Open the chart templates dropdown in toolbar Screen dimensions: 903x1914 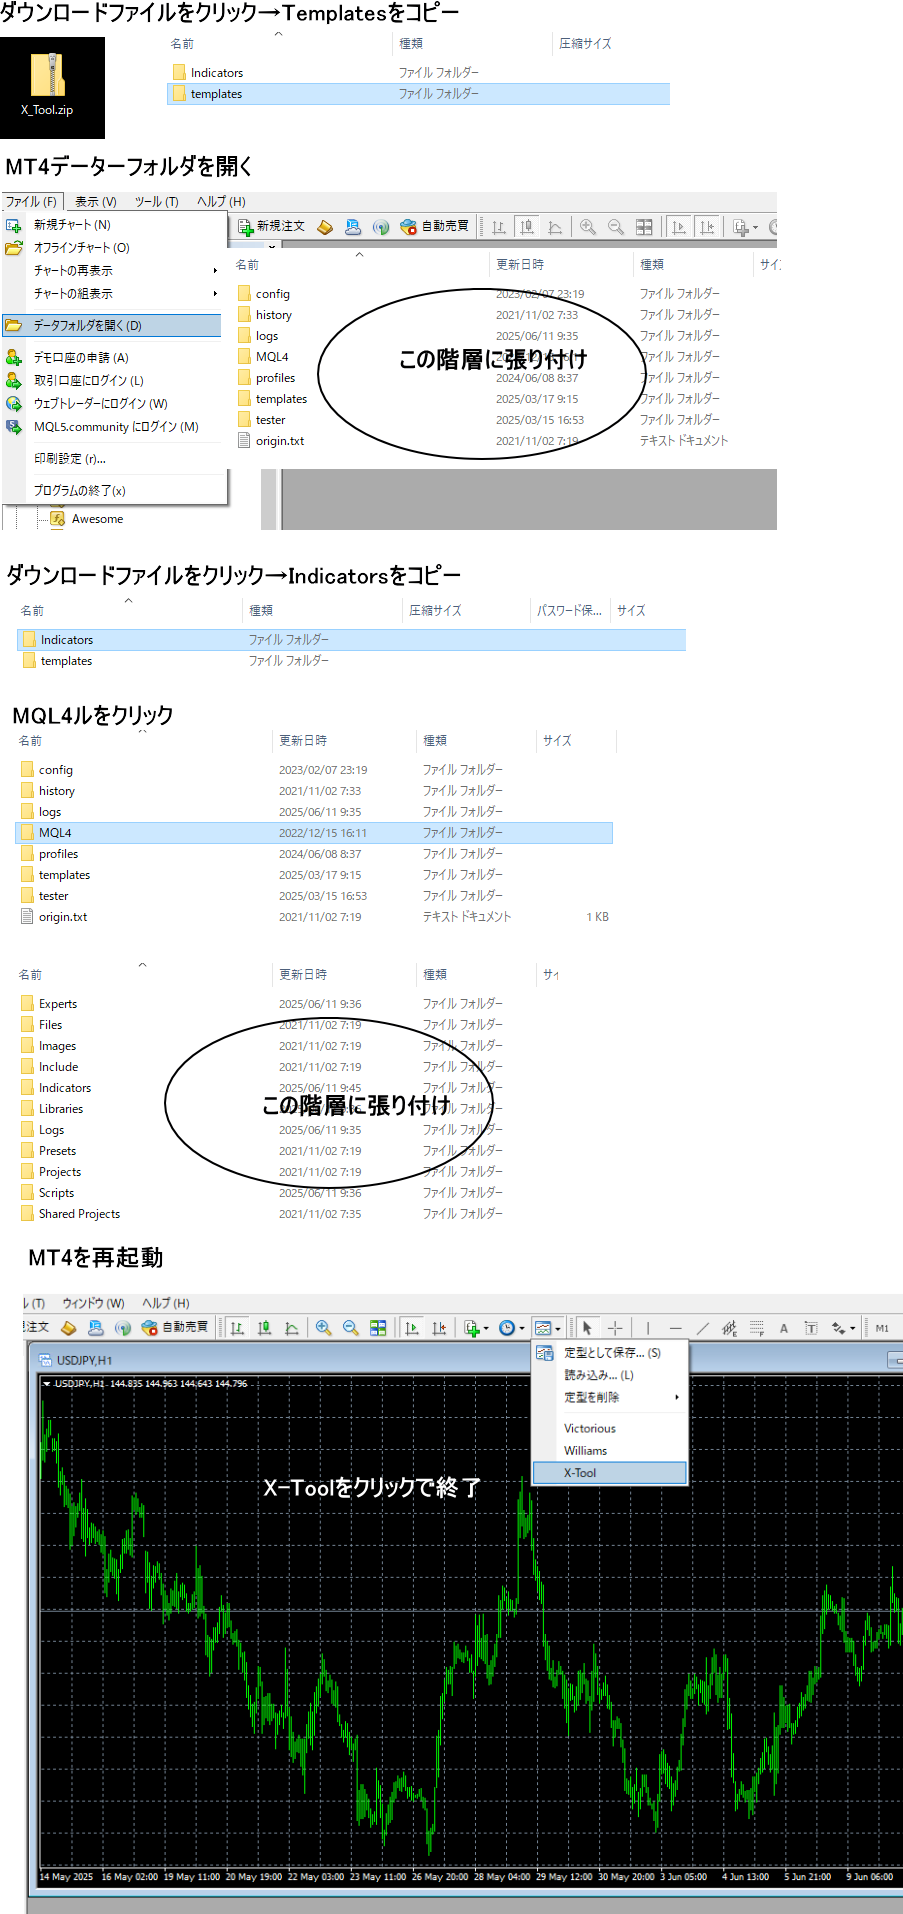coord(547,1328)
